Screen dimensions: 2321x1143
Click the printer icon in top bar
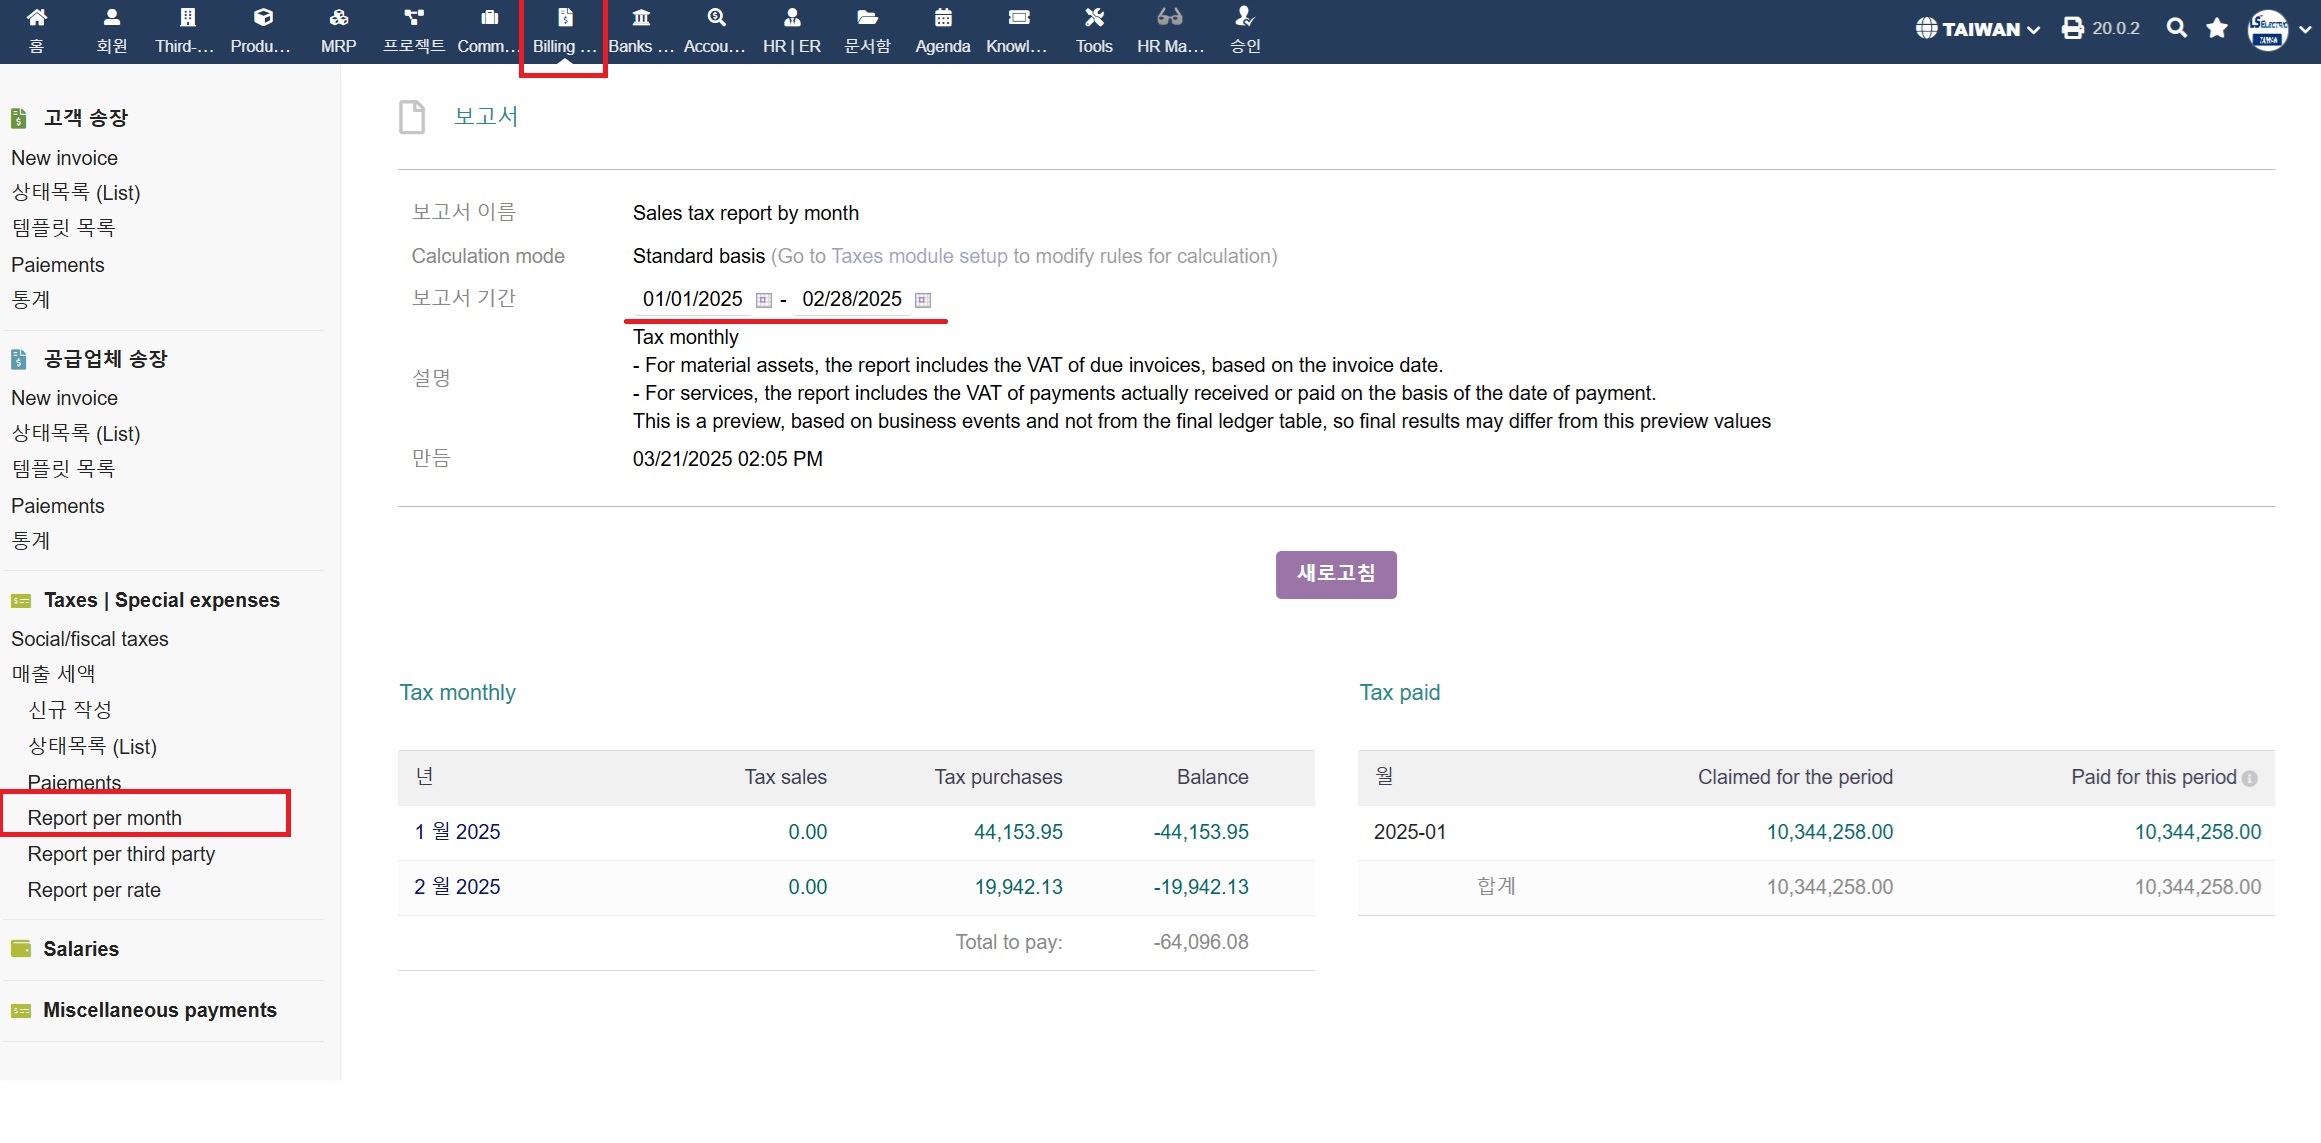pyautogui.click(x=2073, y=28)
